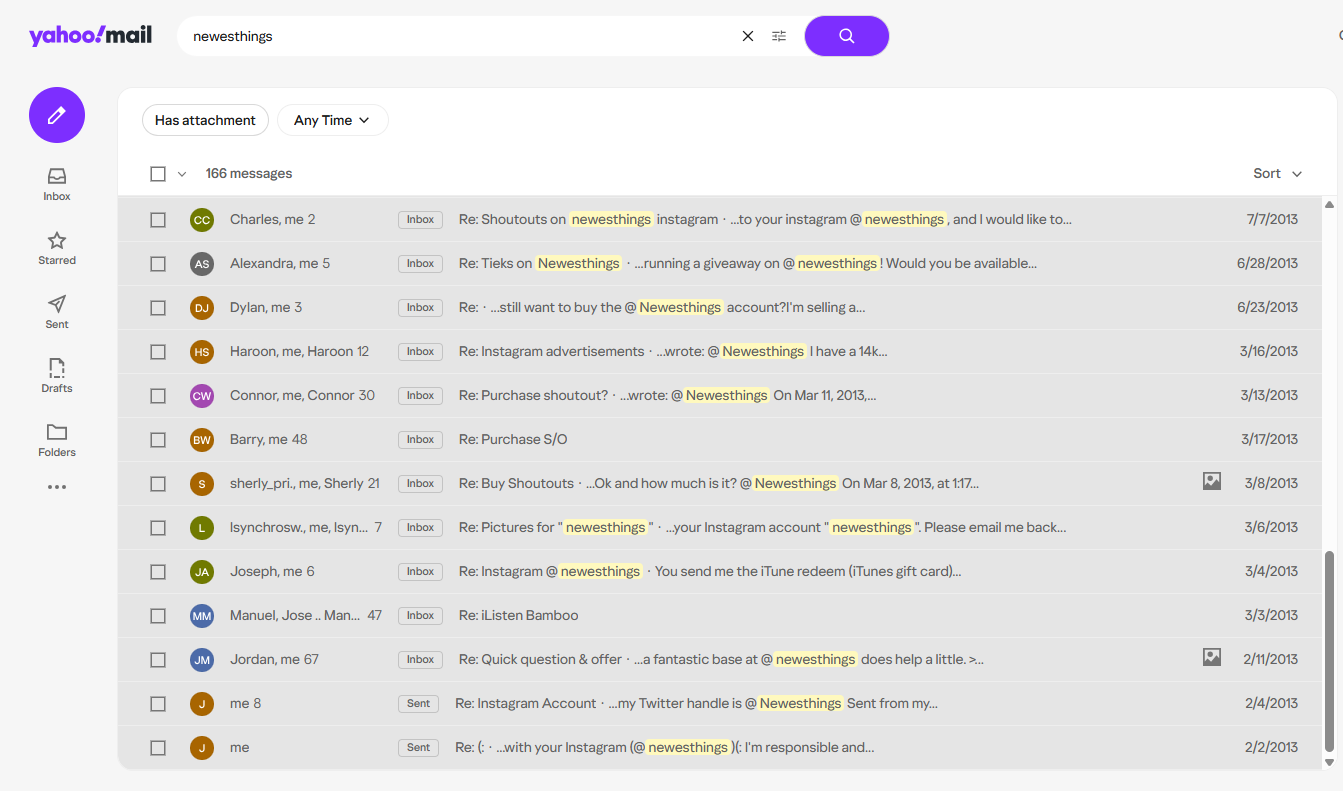Select the Dylan message checkbox

pos(158,308)
